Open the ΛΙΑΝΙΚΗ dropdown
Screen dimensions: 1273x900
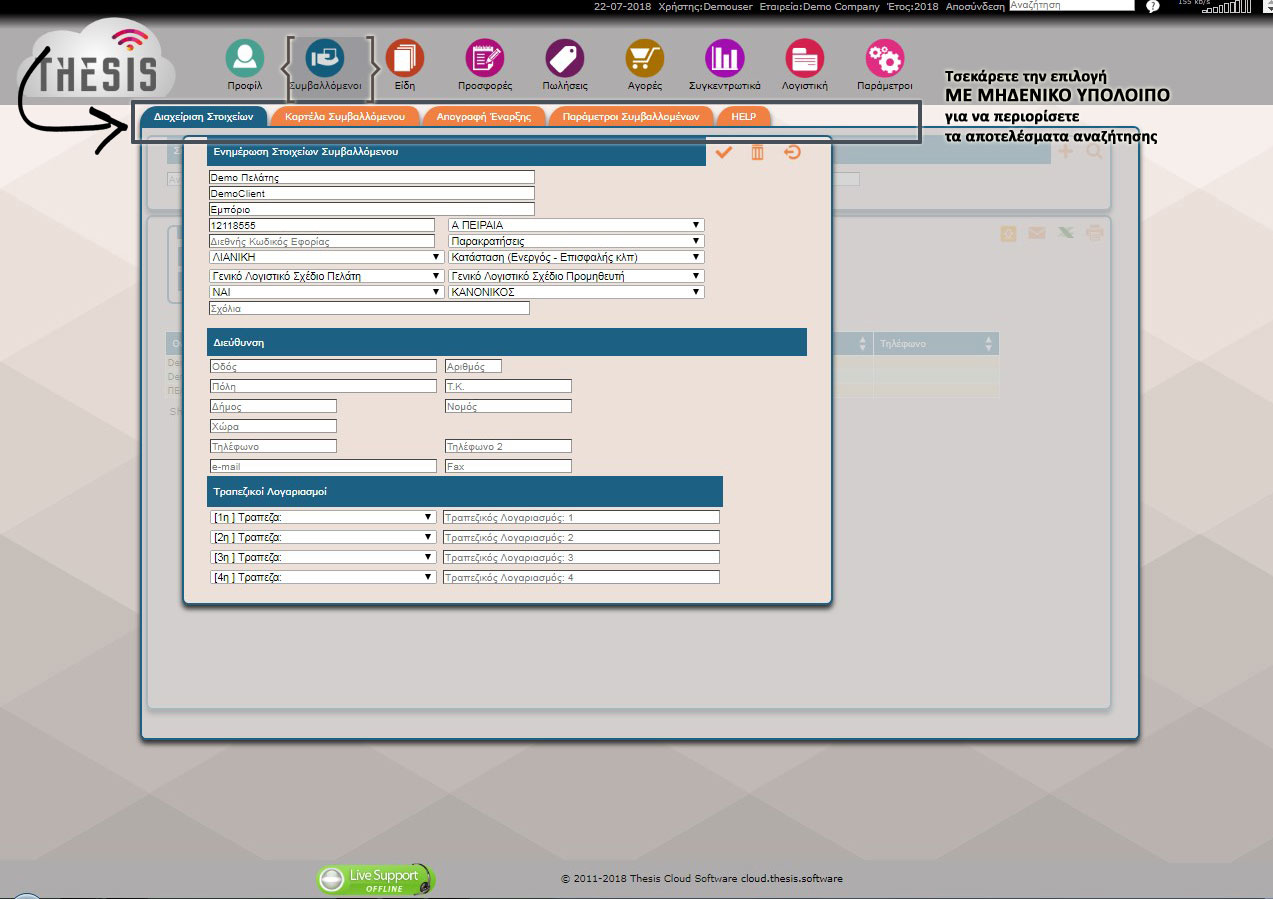click(x=326, y=257)
